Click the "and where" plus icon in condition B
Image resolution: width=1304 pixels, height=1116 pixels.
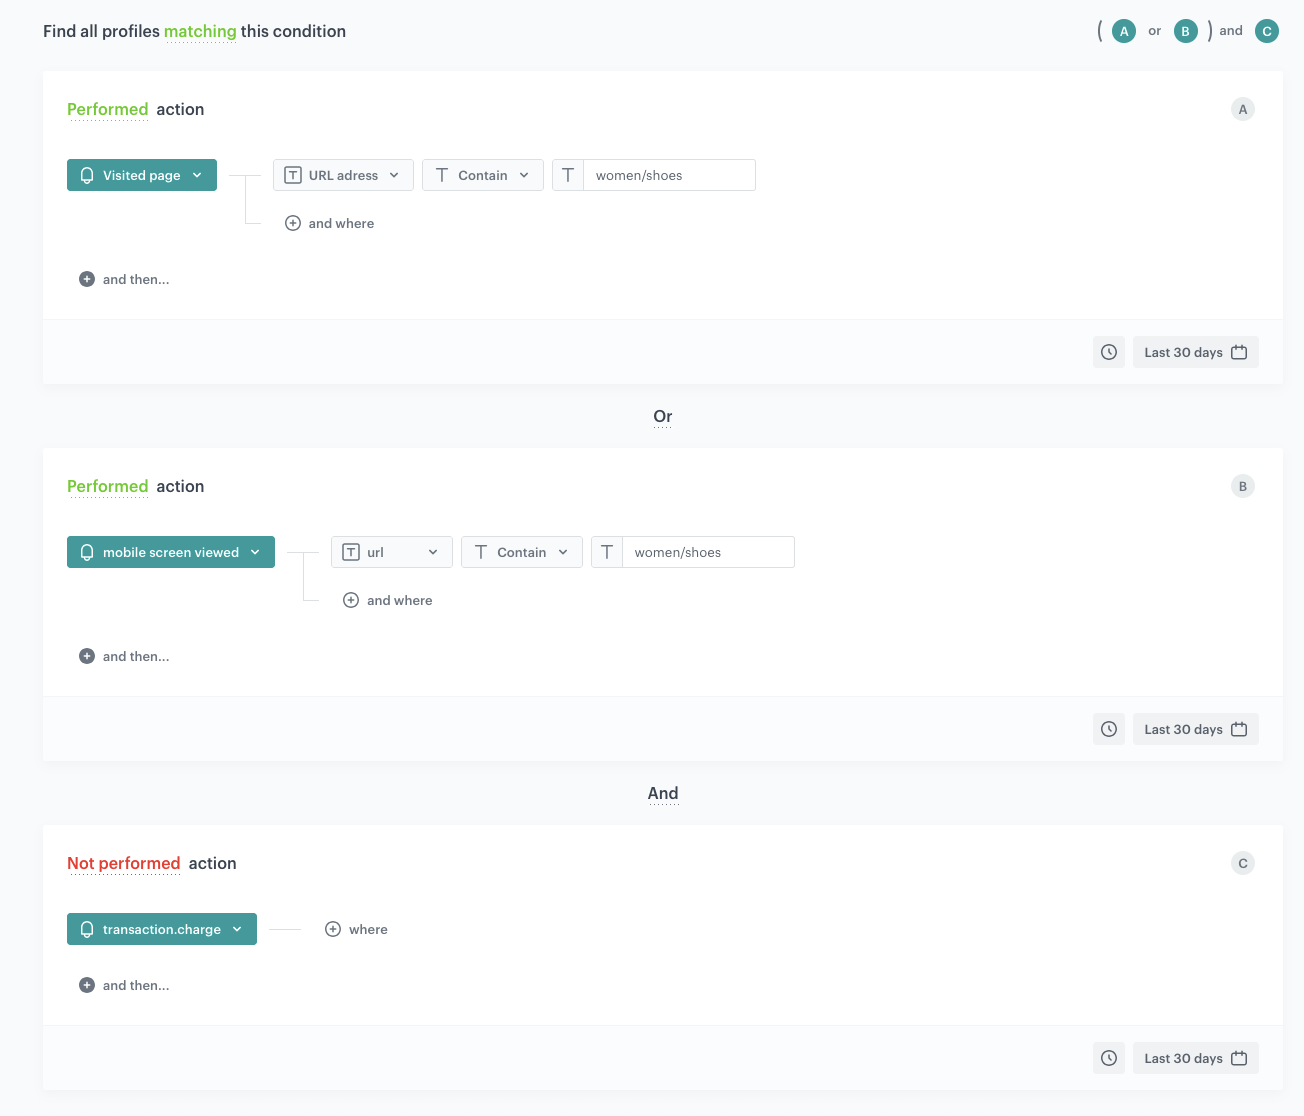(351, 599)
